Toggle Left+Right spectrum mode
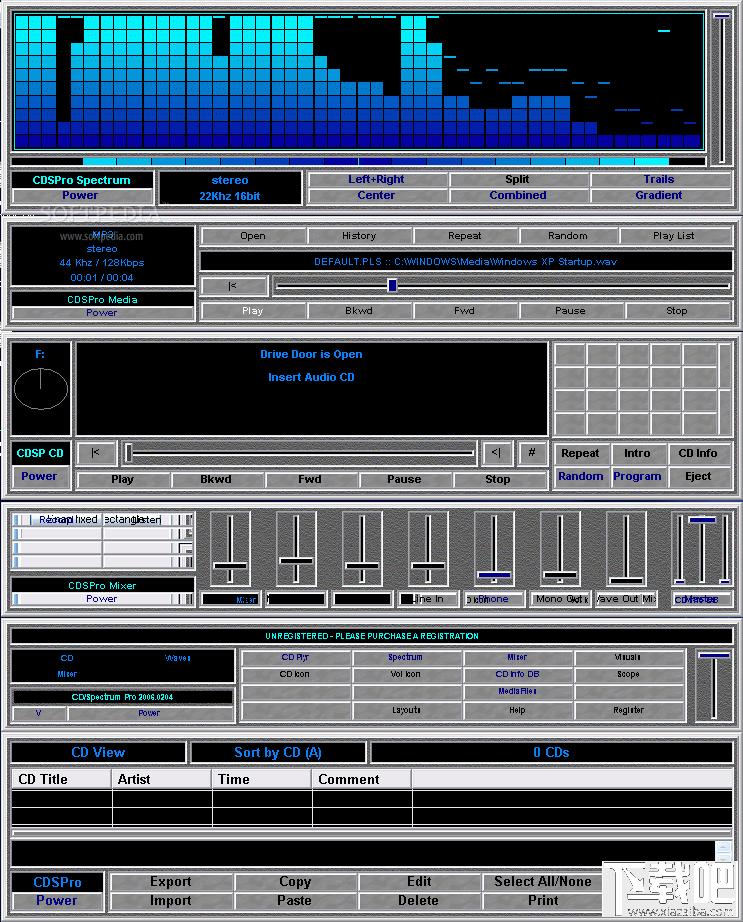 pyautogui.click(x=376, y=179)
